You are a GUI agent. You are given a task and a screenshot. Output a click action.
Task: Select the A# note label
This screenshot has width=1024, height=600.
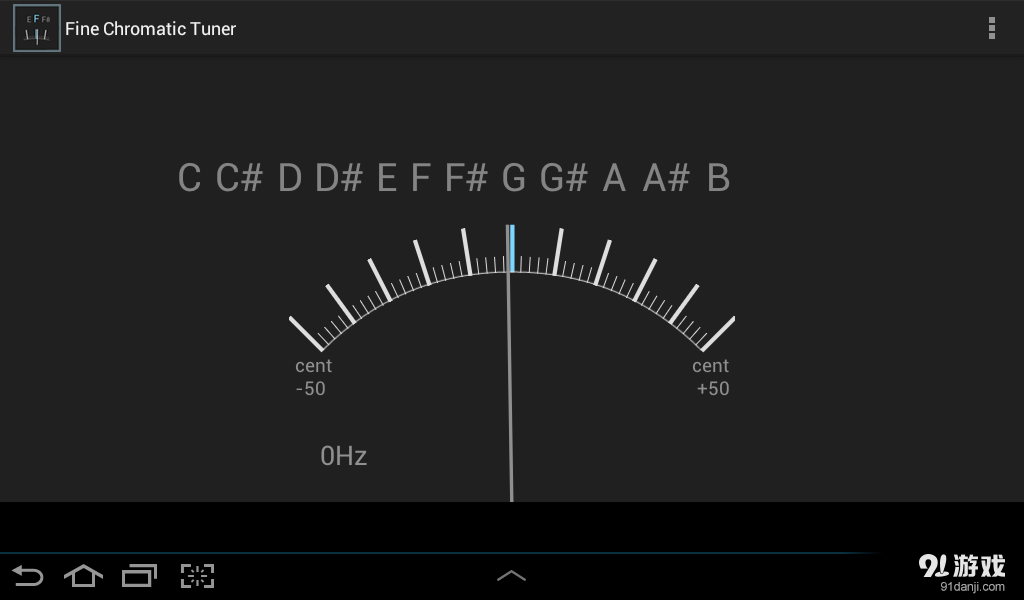666,179
